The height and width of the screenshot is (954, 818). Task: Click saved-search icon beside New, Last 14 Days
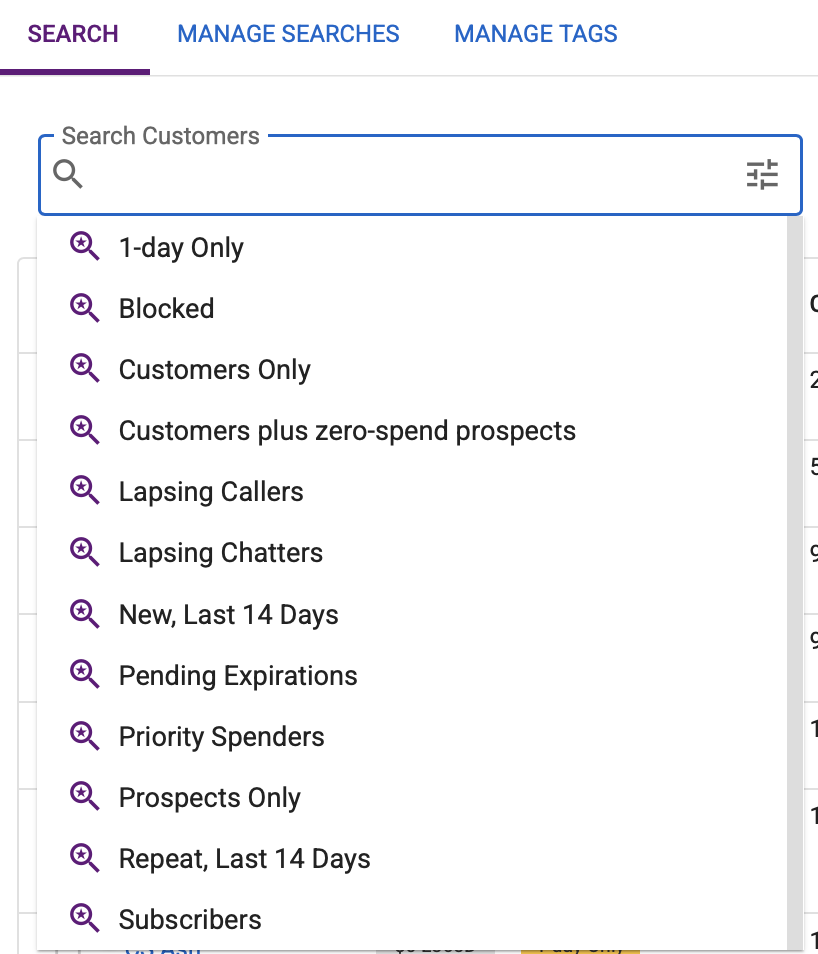pos(84,613)
